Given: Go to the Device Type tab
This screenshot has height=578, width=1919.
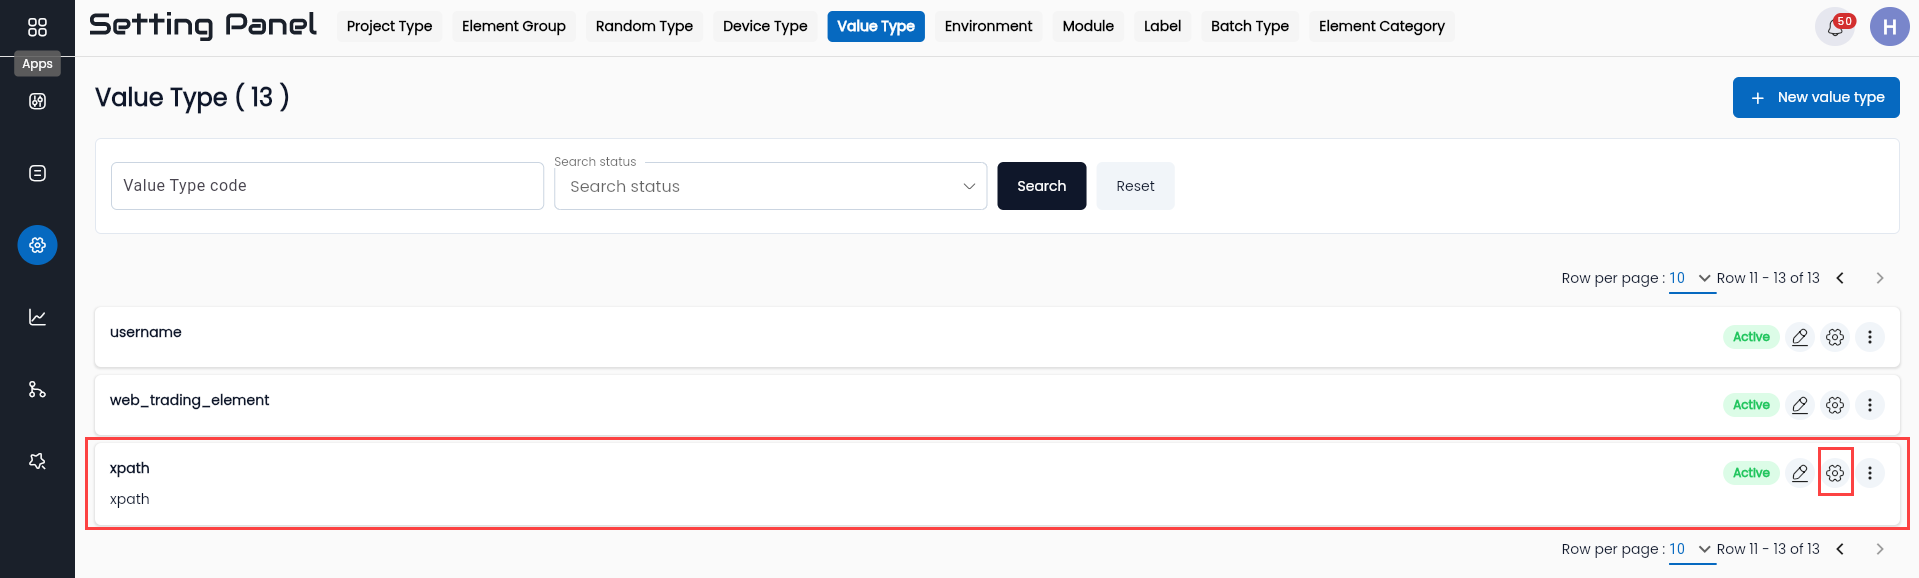Looking at the screenshot, I should coord(765,26).
